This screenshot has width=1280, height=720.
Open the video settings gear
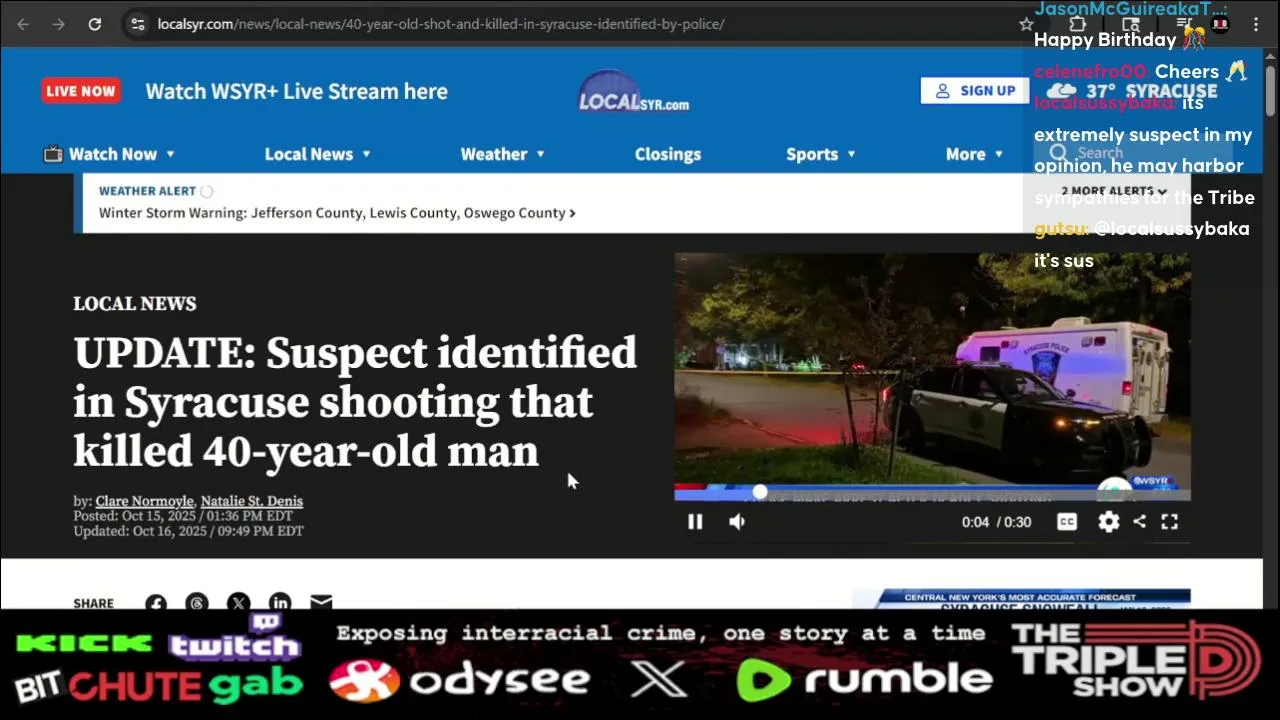(x=1109, y=522)
